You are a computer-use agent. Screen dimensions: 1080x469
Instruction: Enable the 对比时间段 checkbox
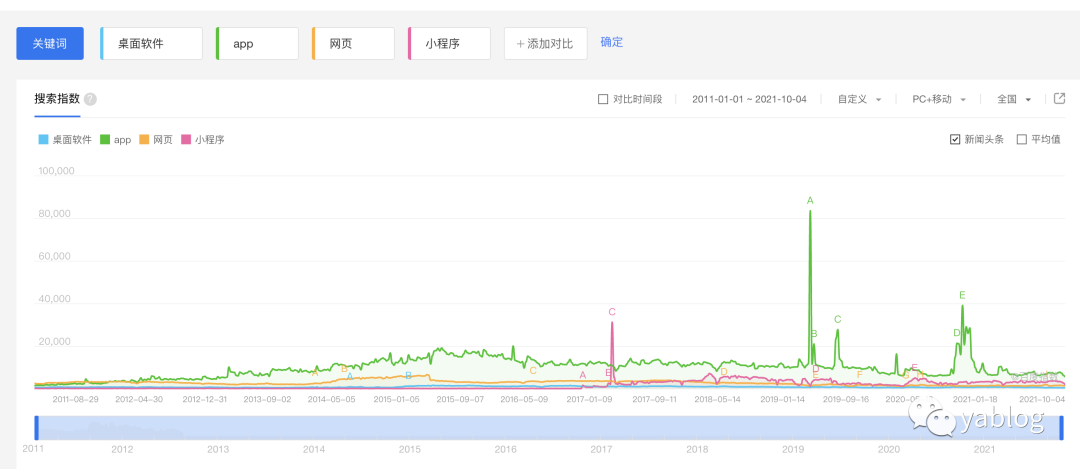[602, 99]
